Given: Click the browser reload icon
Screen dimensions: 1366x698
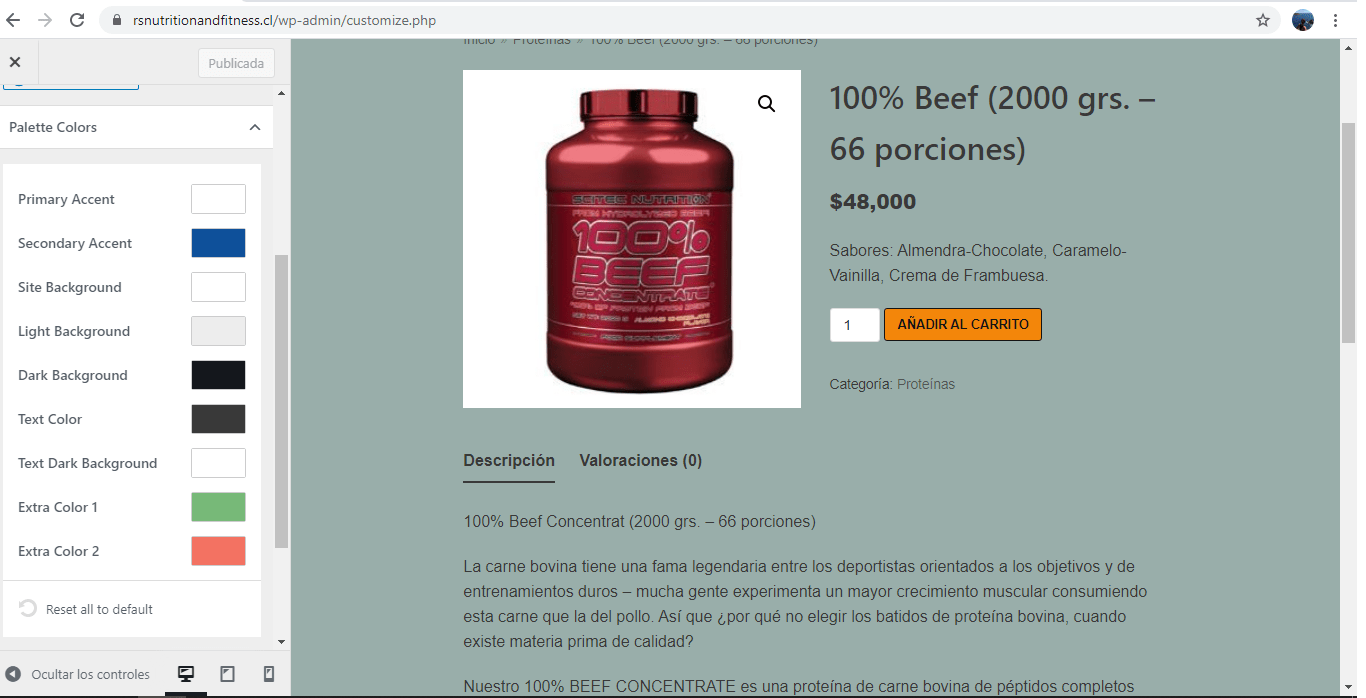Looking at the screenshot, I should 77,20.
